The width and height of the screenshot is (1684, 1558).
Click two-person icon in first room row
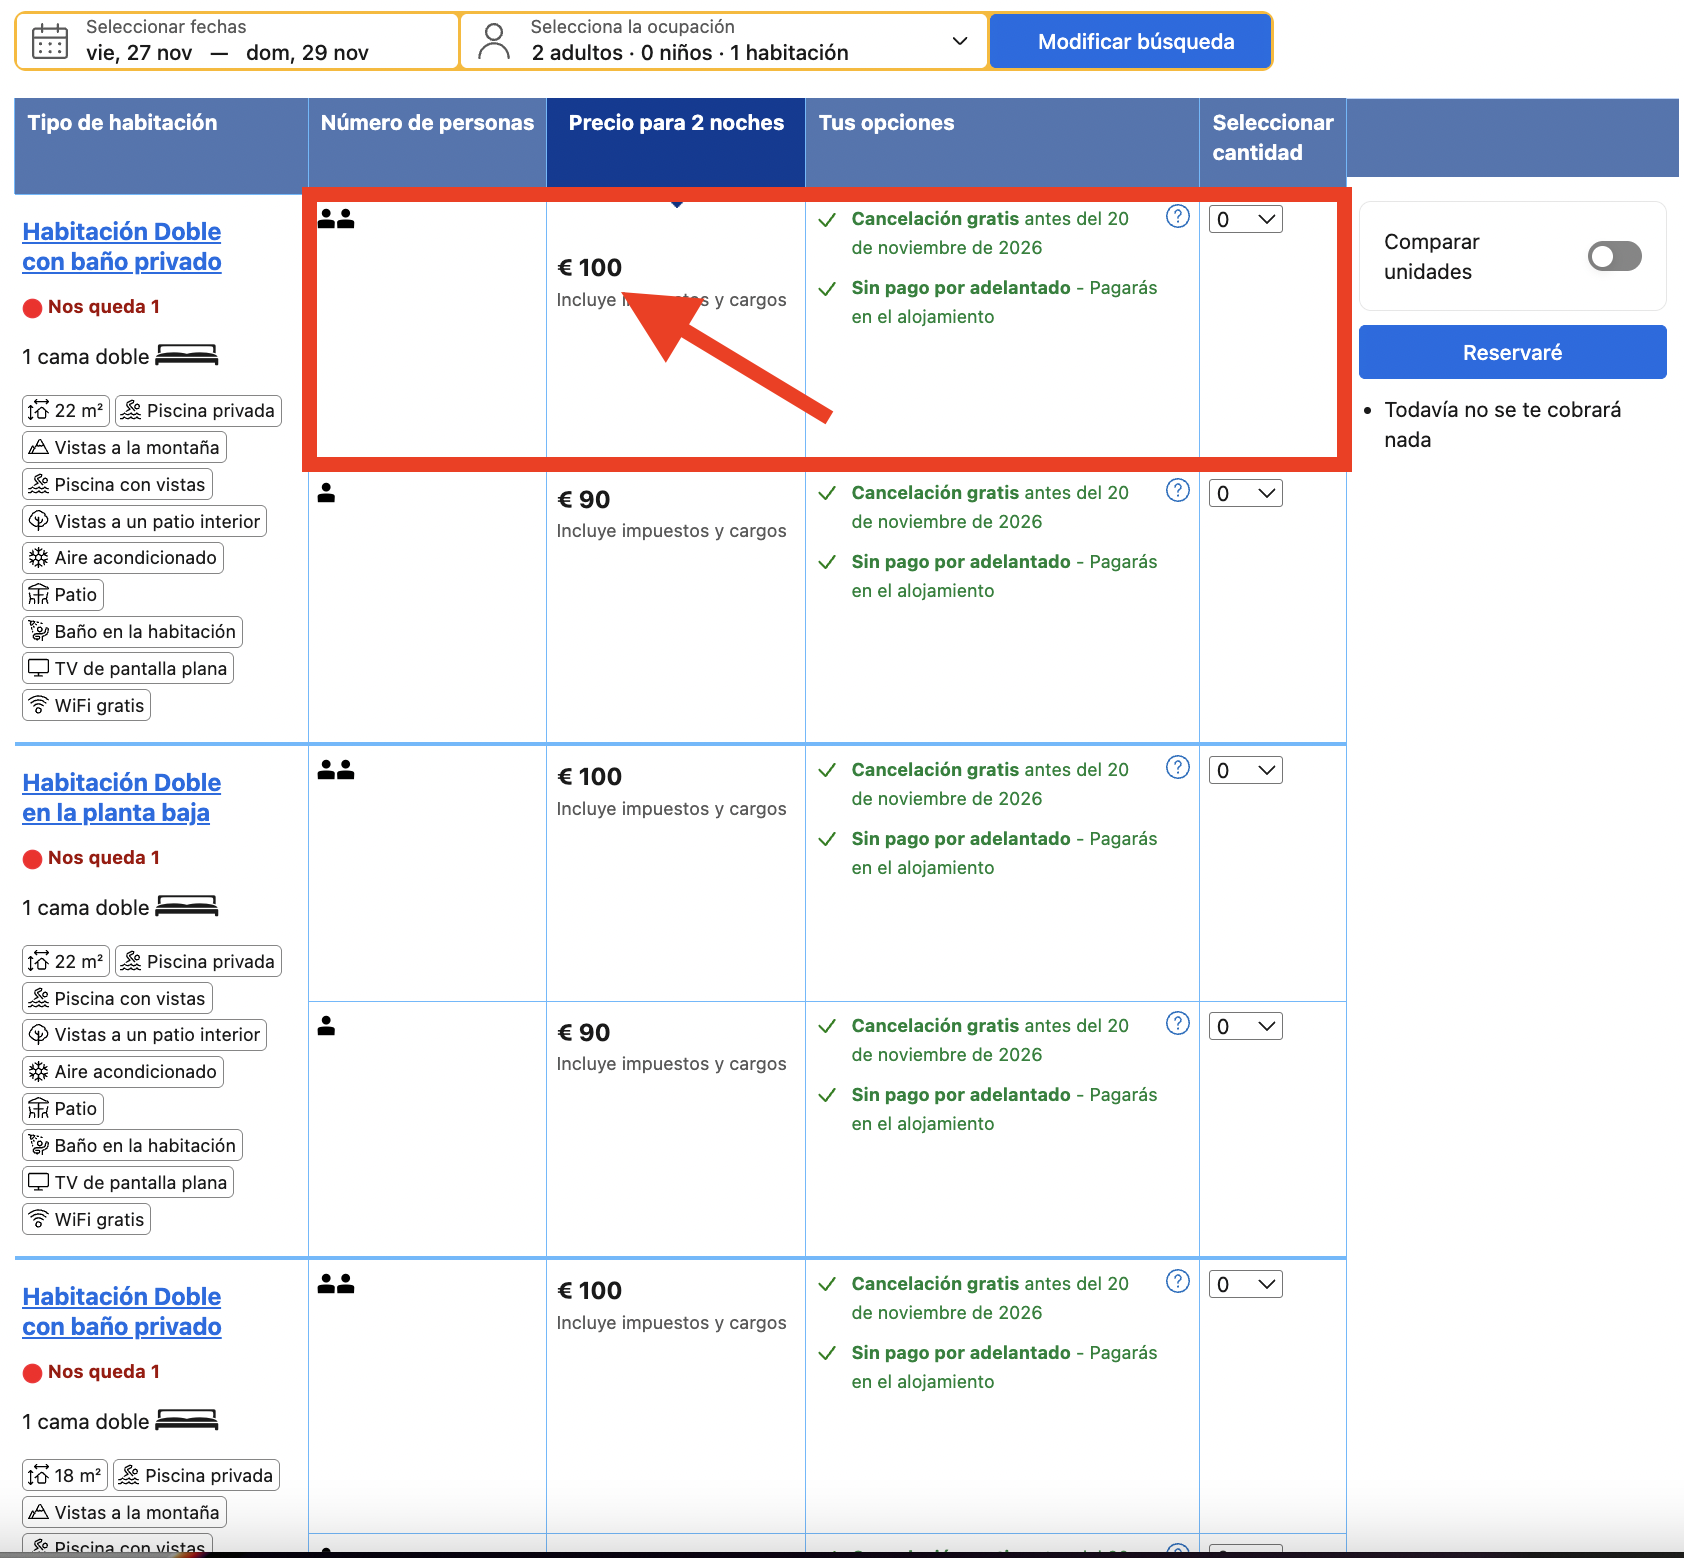(336, 218)
